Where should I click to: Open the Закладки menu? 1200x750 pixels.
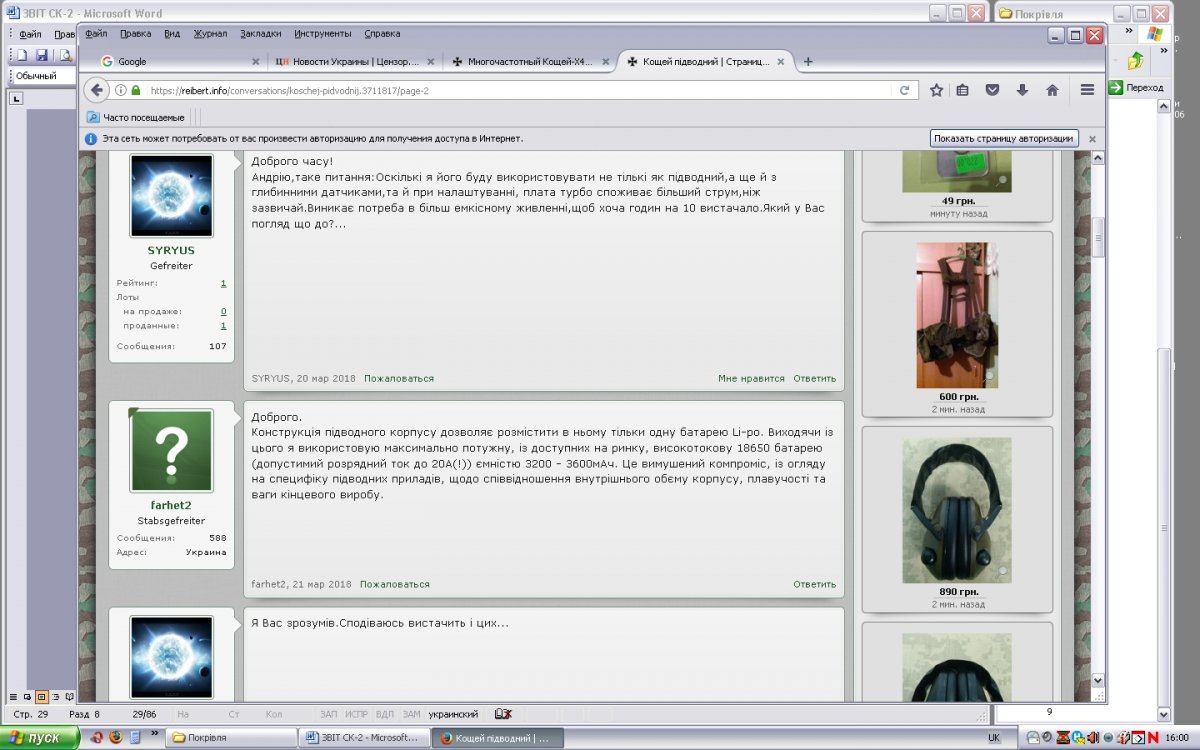pyautogui.click(x=260, y=33)
